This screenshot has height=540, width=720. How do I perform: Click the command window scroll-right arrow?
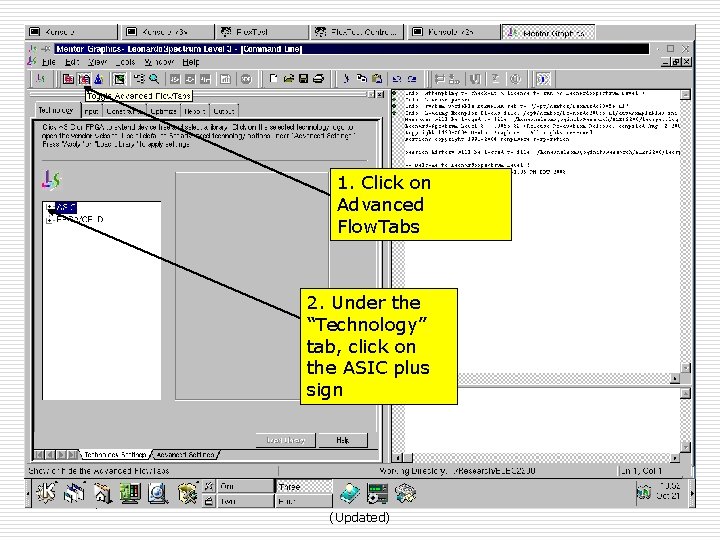click(675, 378)
